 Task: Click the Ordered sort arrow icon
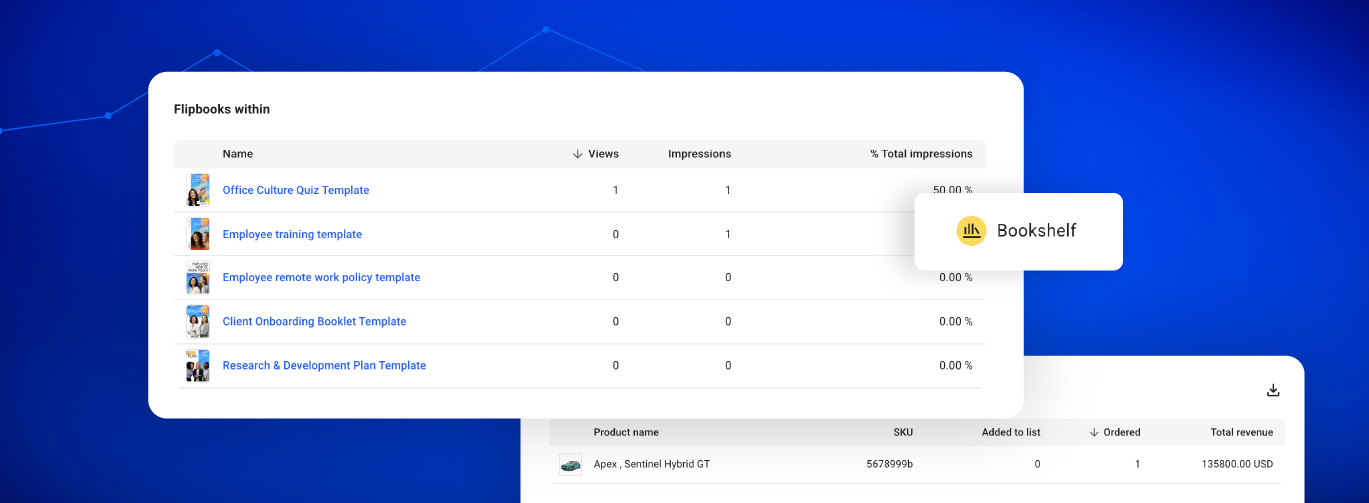1093,432
